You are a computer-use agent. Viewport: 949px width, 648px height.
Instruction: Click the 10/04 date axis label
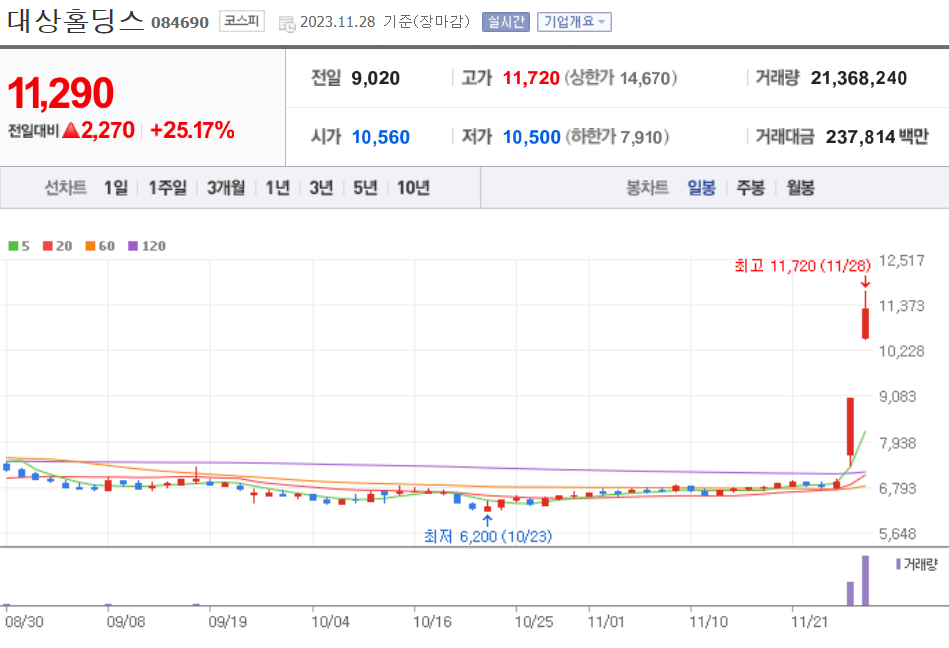click(x=330, y=622)
